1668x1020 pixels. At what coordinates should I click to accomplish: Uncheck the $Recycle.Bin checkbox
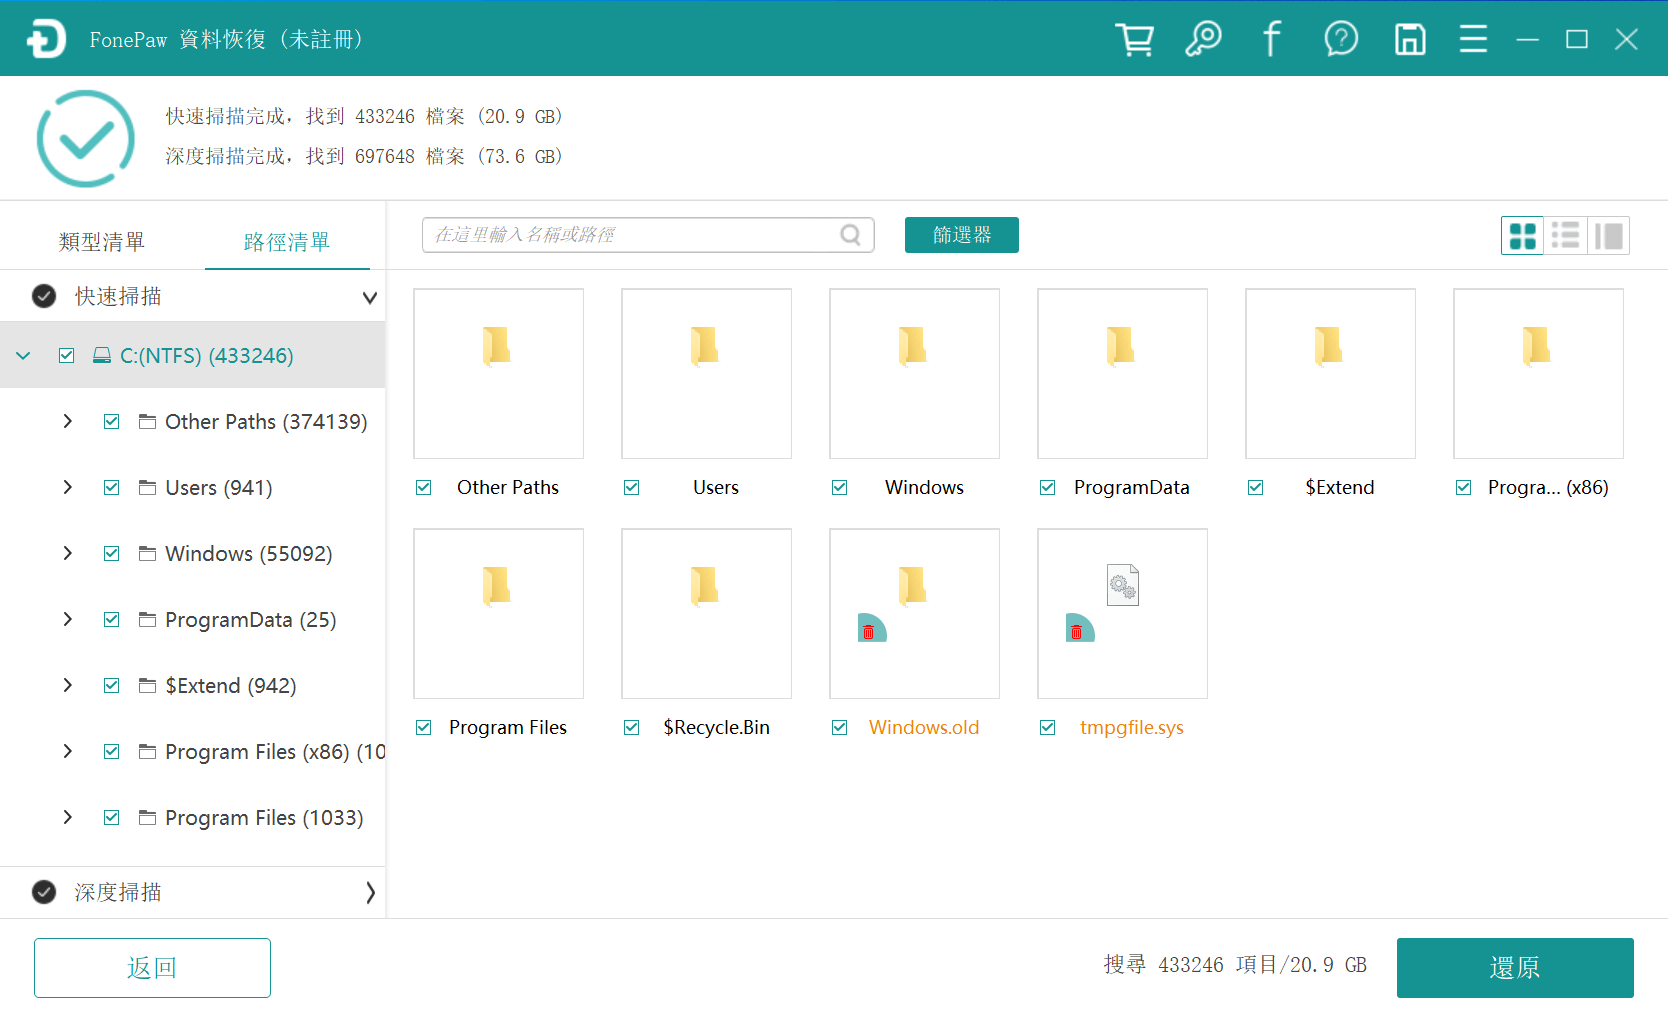[x=631, y=727]
